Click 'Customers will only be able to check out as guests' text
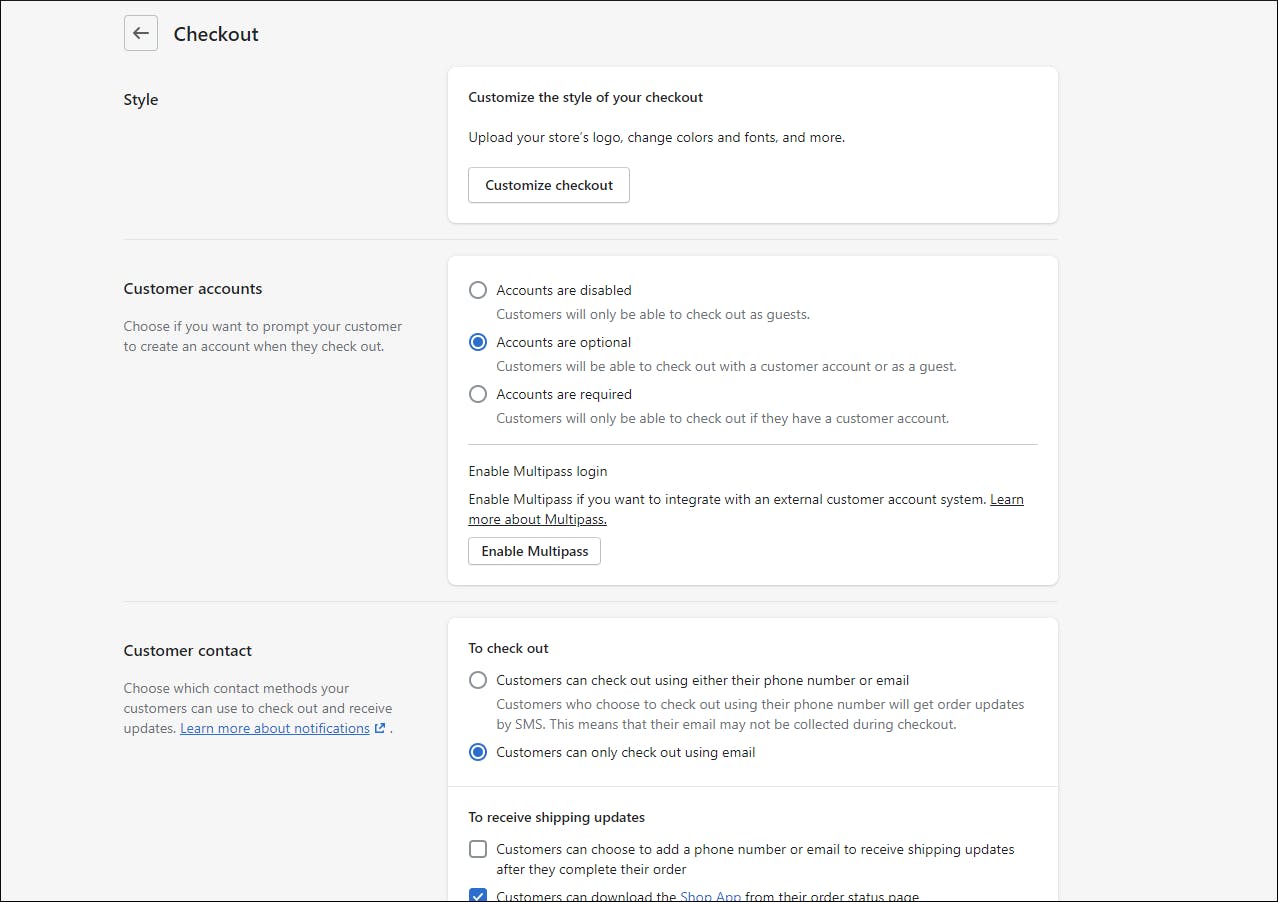 point(653,314)
